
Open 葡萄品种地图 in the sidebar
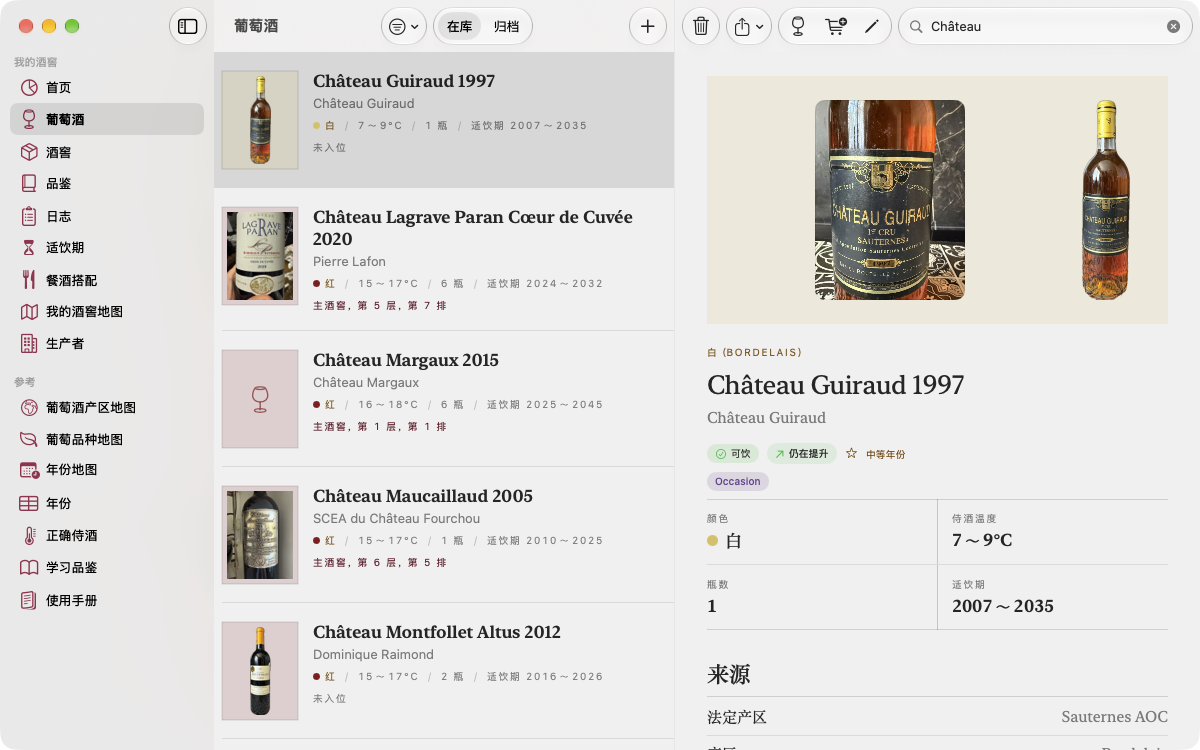point(107,440)
